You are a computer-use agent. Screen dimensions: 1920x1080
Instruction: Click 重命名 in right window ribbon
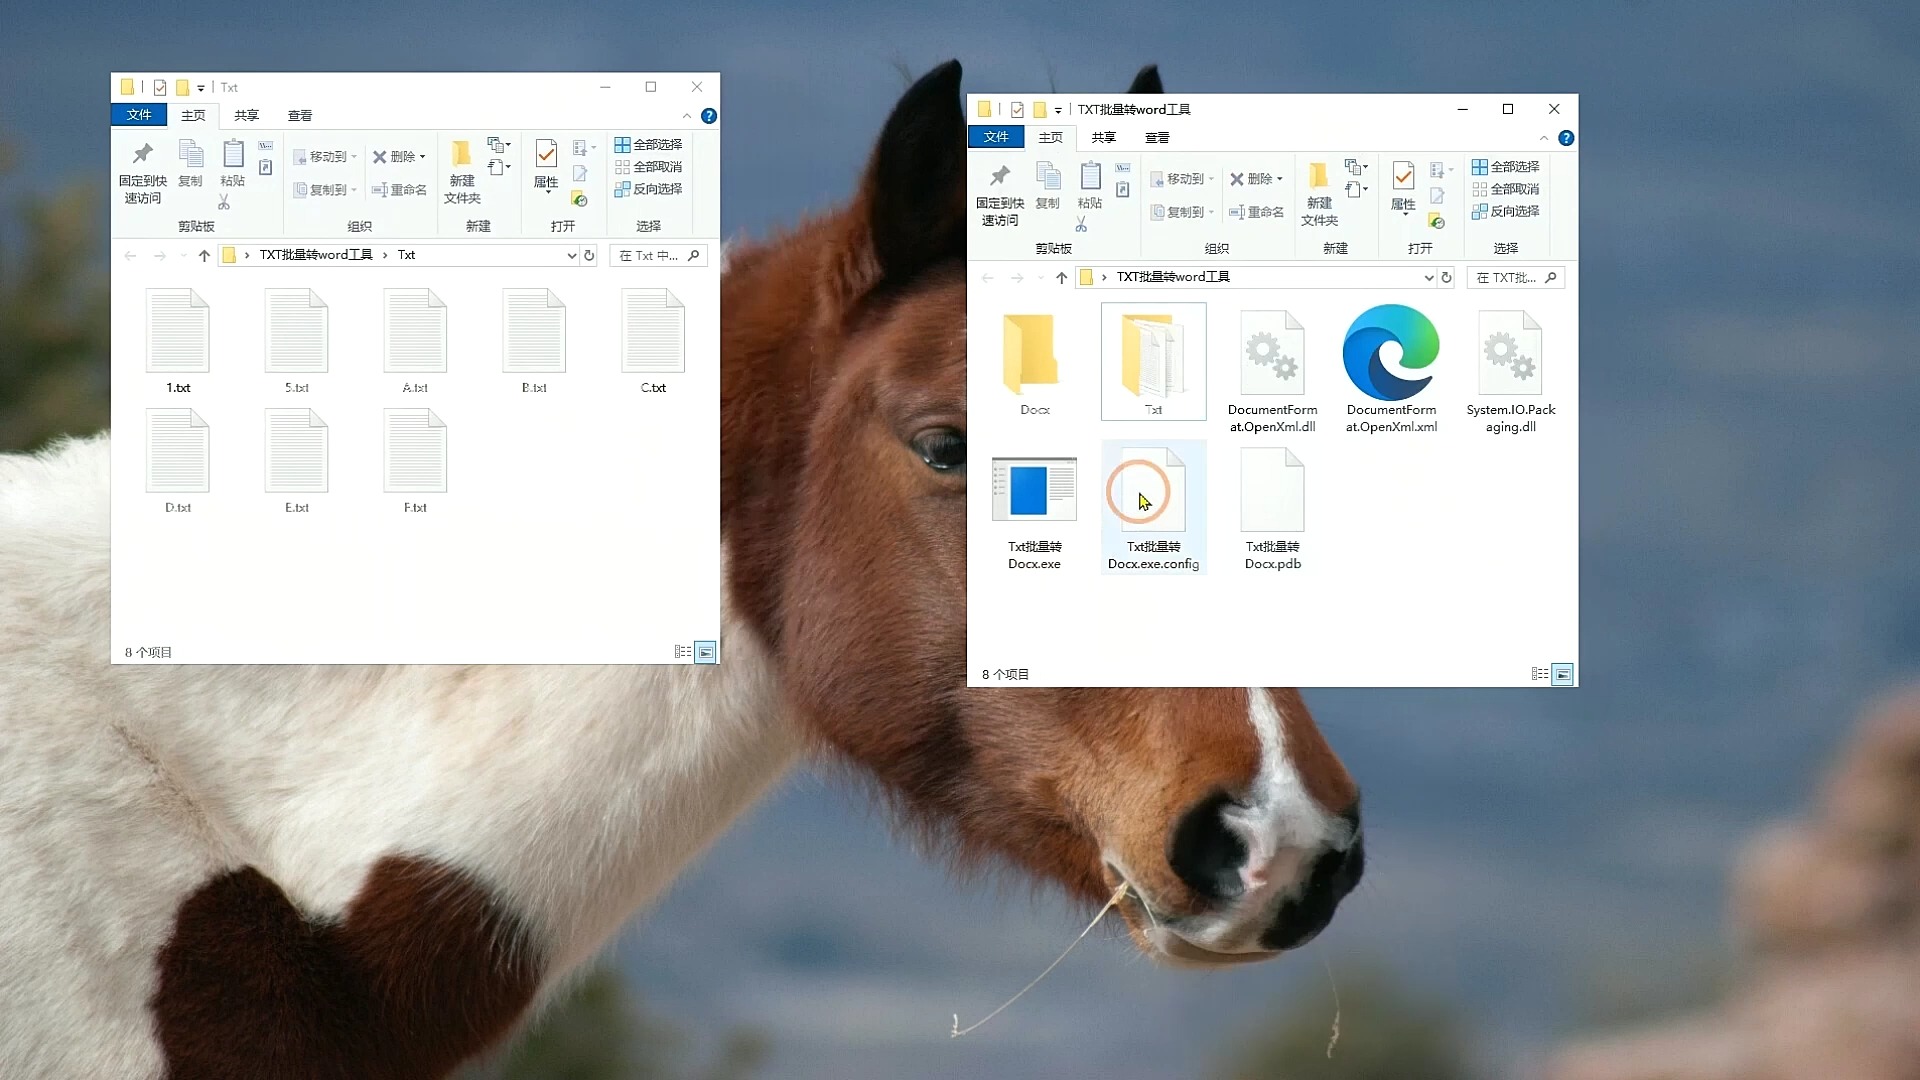pyautogui.click(x=1256, y=212)
